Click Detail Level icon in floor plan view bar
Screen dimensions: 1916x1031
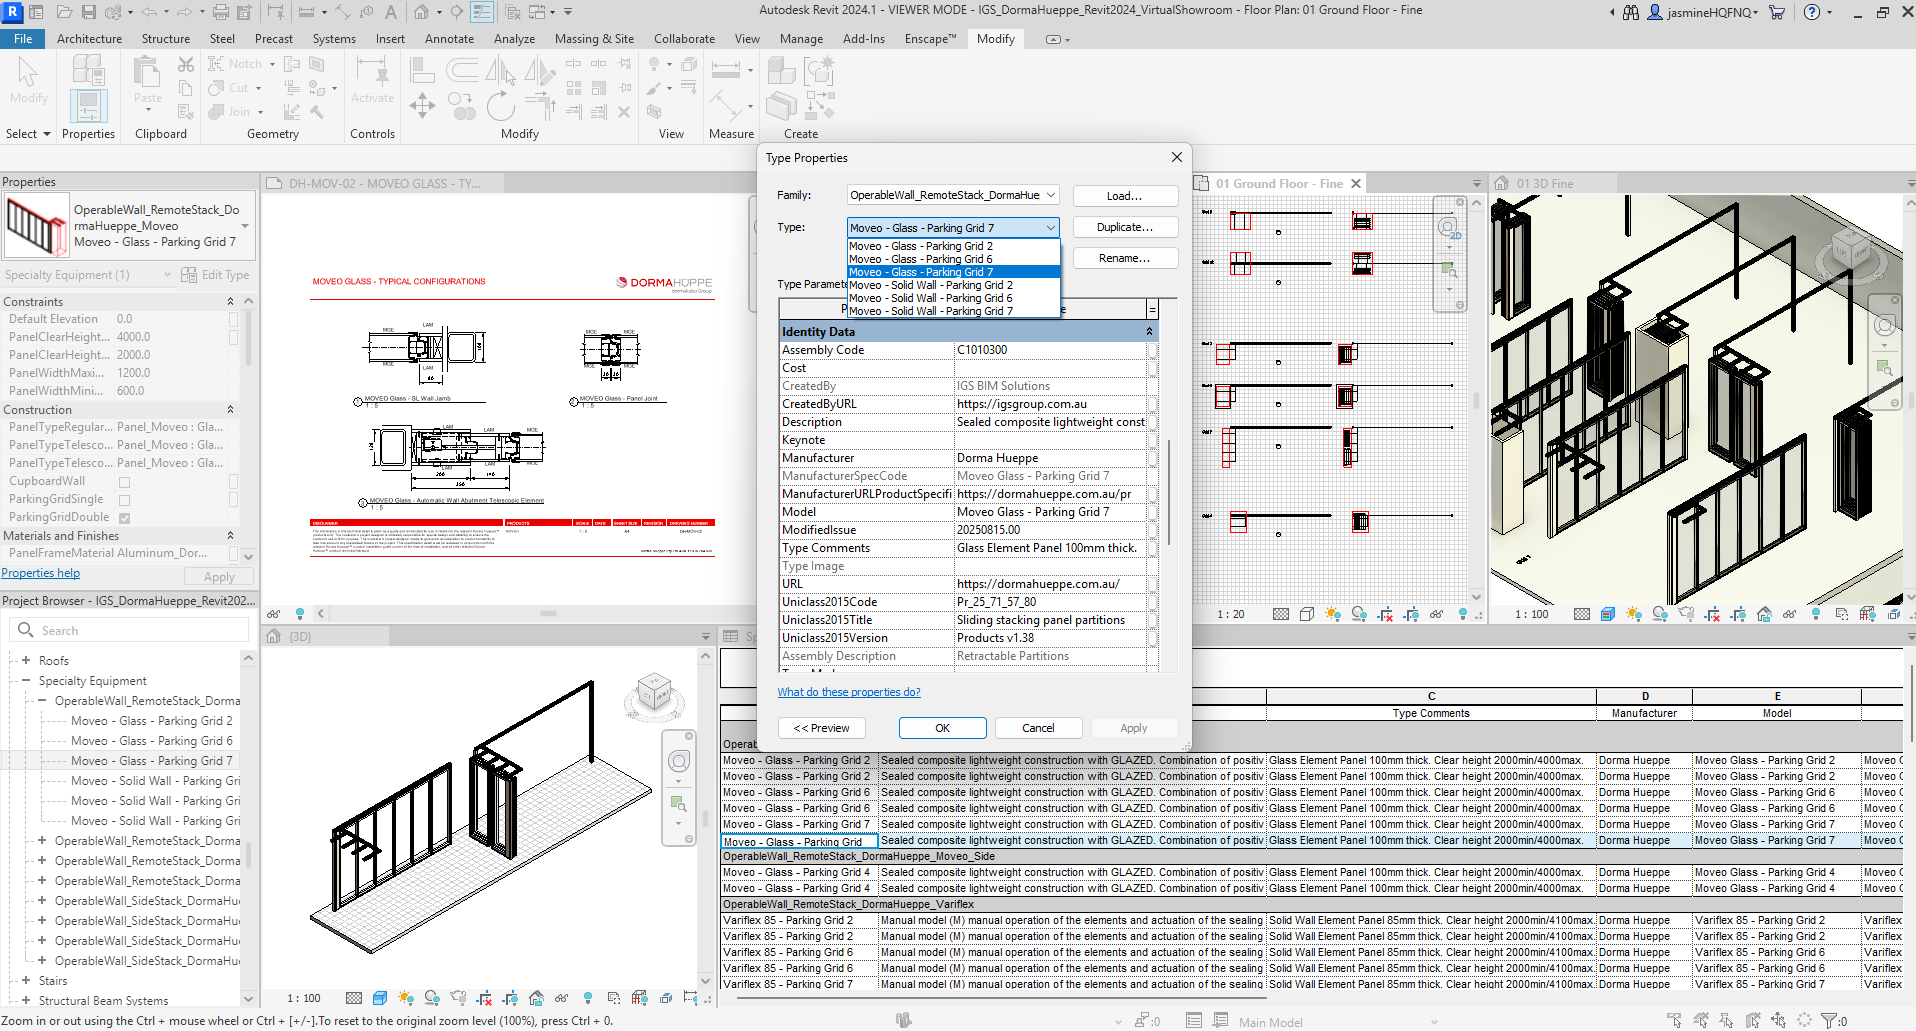(x=1281, y=614)
